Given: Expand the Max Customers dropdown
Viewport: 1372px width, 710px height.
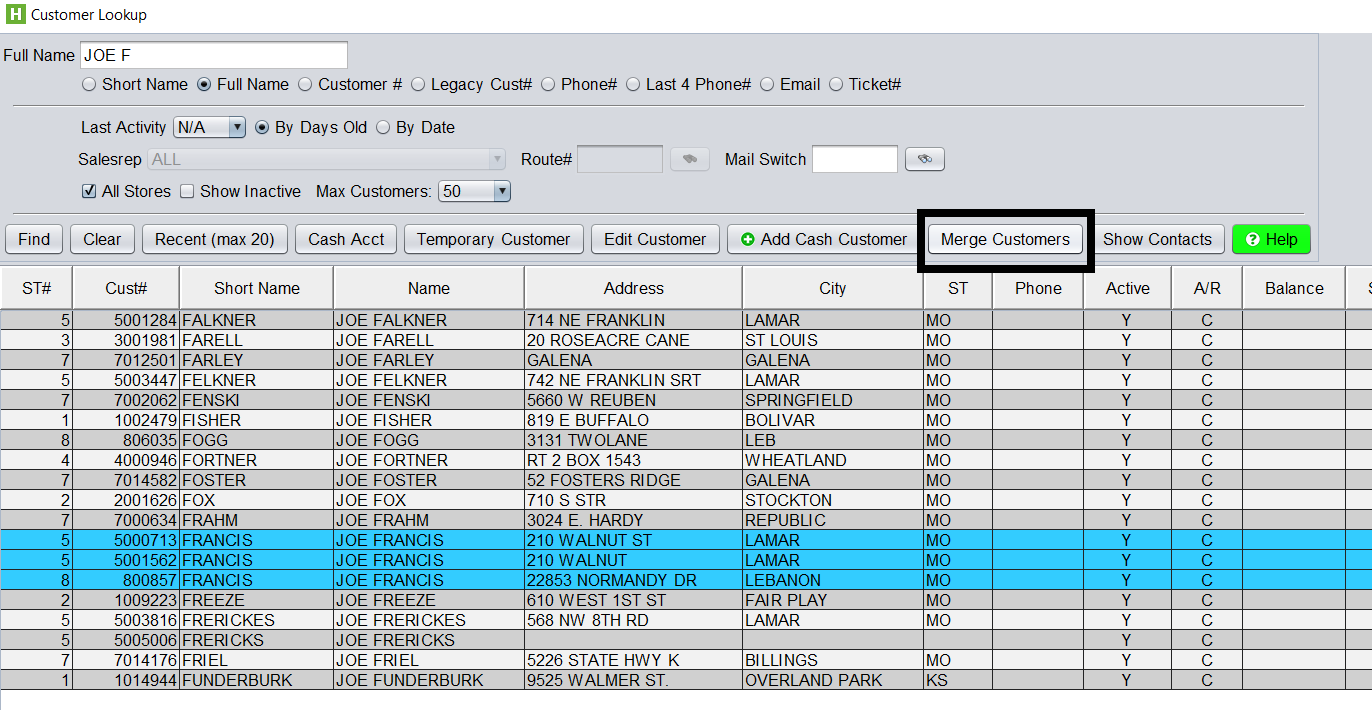Looking at the screenshot, I should 475,191.
